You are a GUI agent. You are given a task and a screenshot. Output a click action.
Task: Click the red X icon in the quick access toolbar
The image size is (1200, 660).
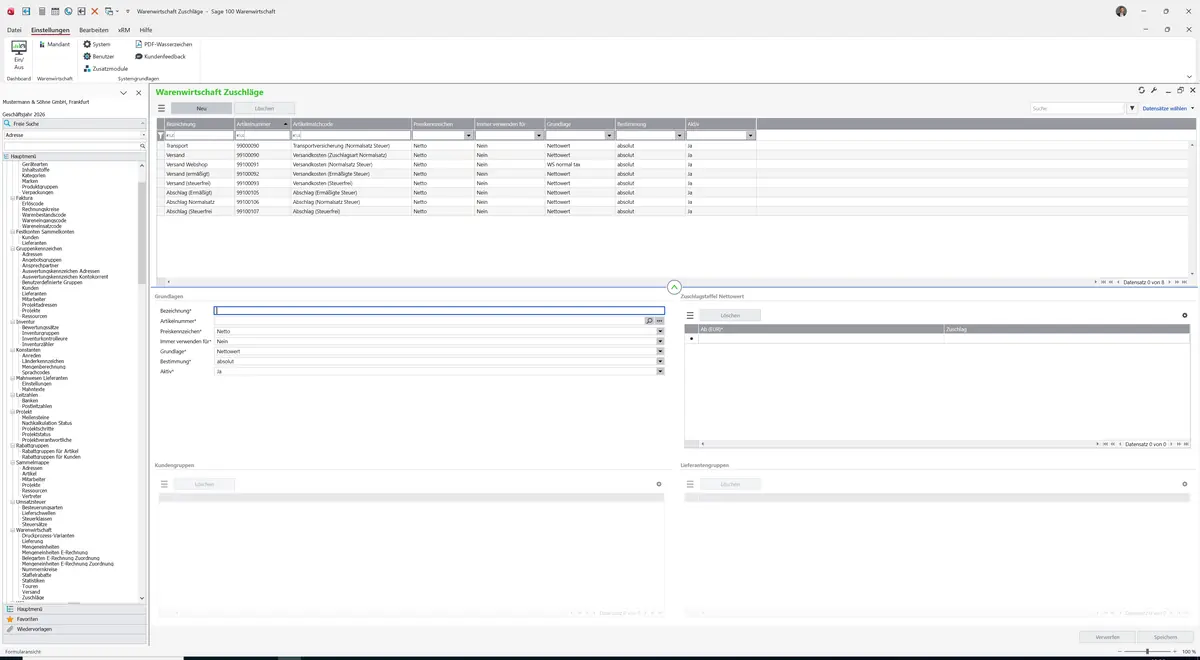pos(95,11)
